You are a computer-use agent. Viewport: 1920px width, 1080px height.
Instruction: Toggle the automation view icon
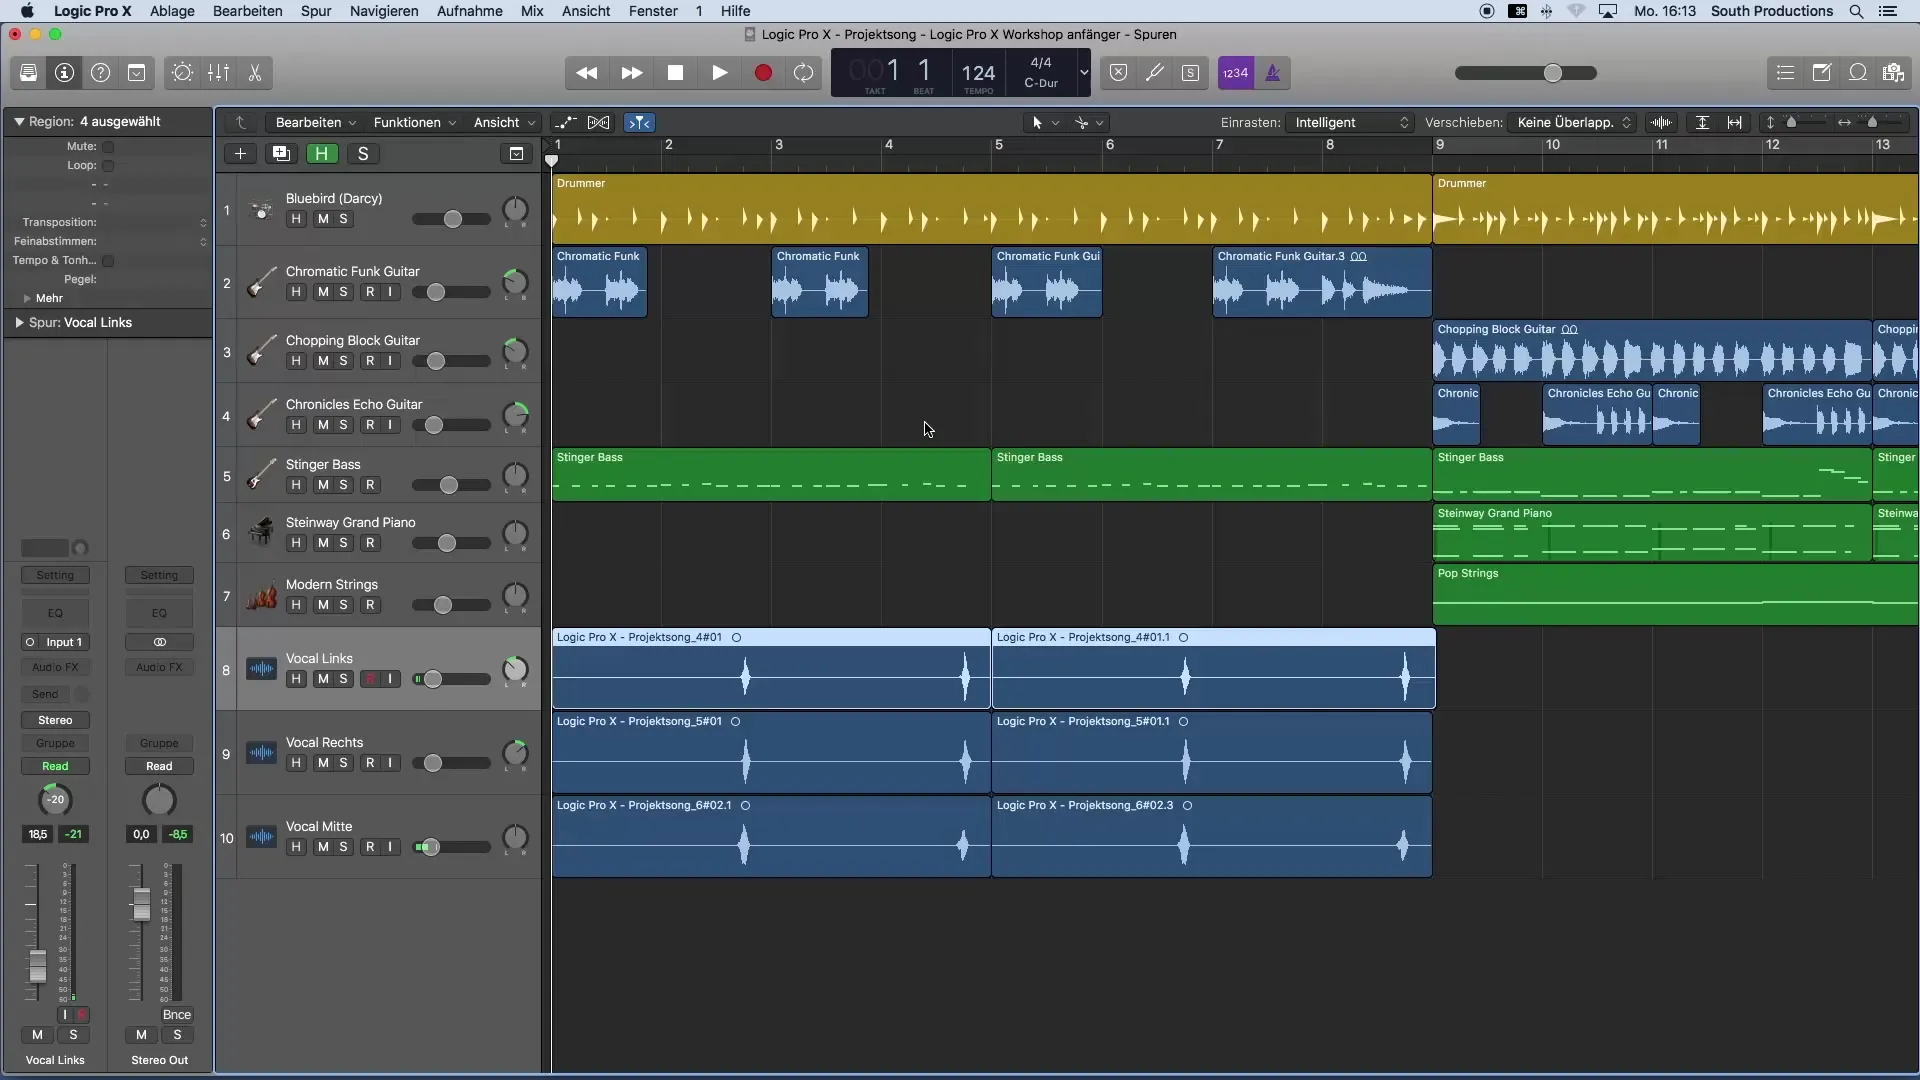point(566,123)
